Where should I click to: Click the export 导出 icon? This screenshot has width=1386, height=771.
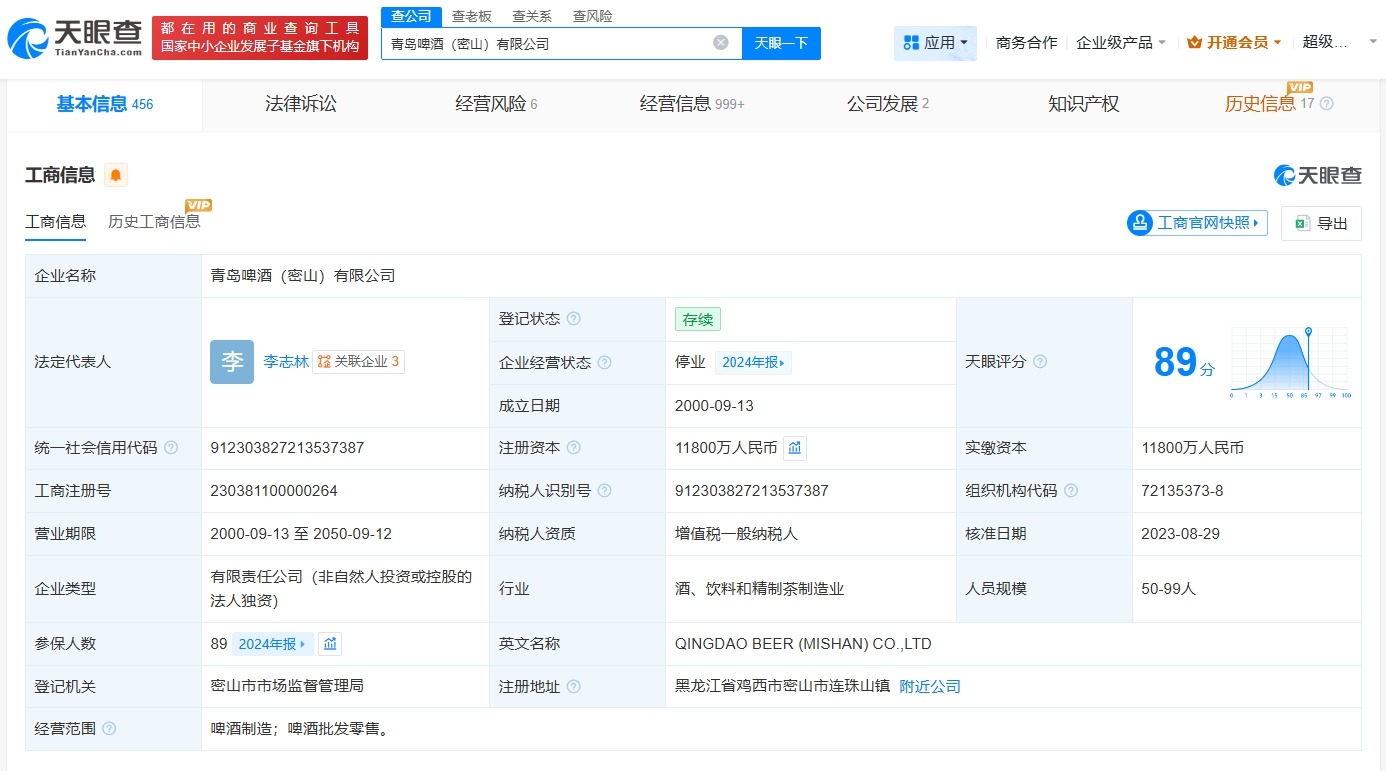1302,223
